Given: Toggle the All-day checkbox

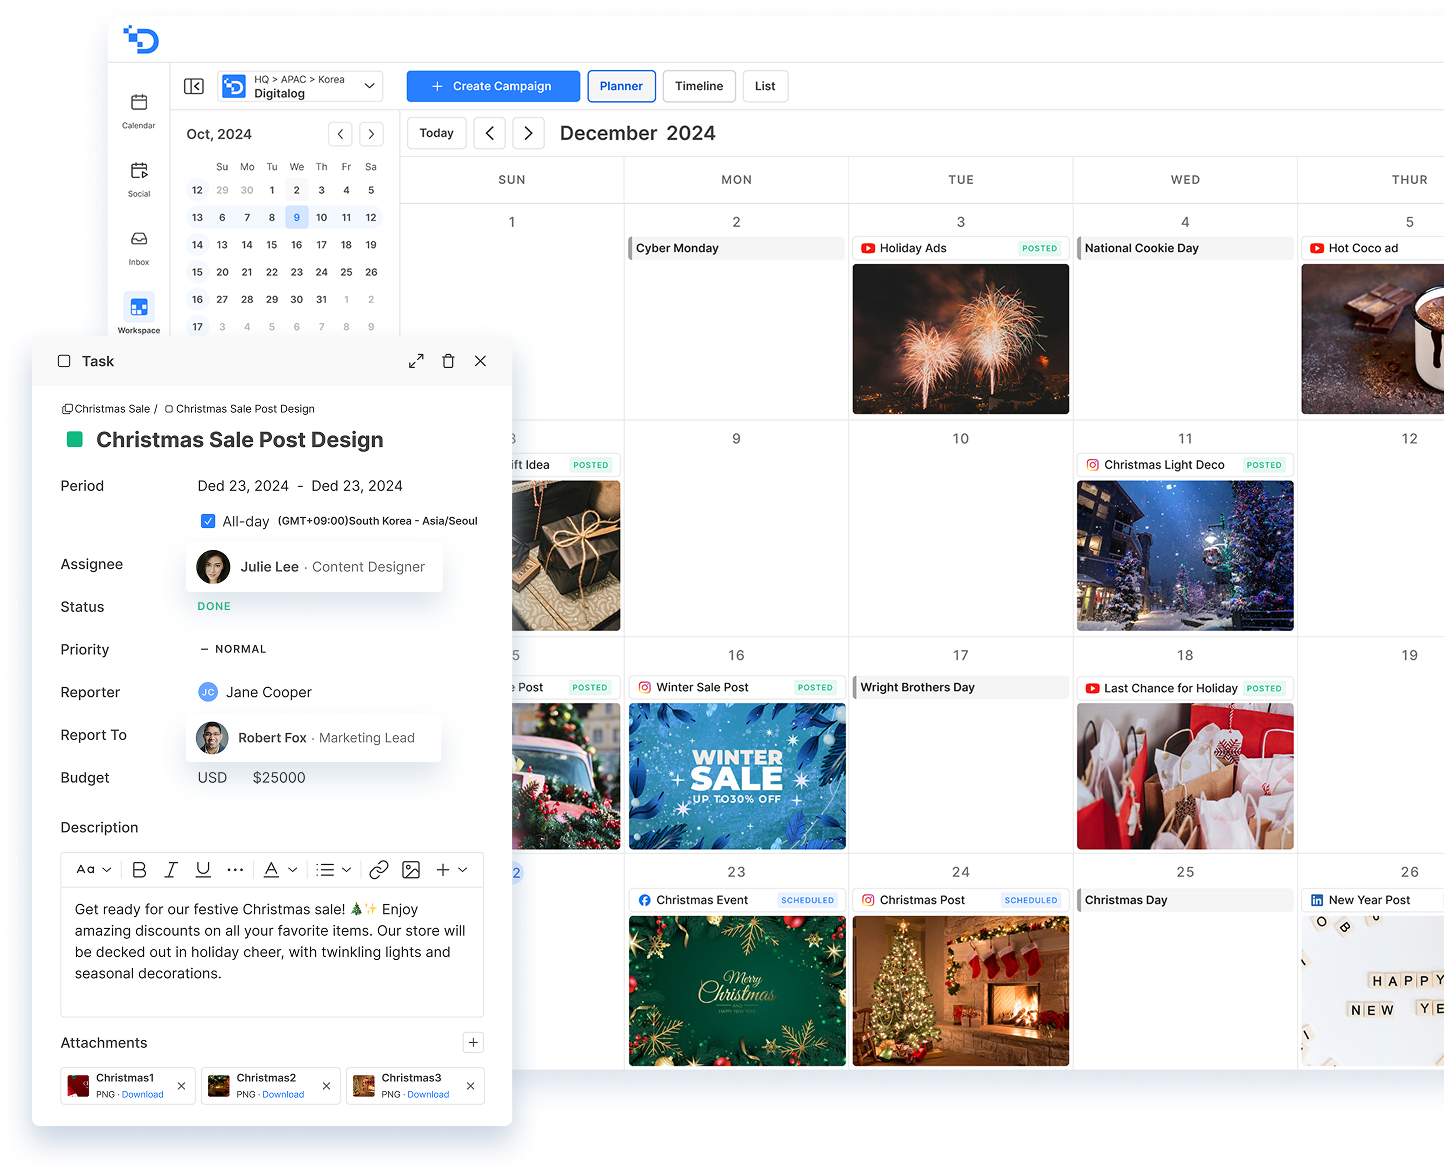Looking at the screenshot, I should pos(208,521).
